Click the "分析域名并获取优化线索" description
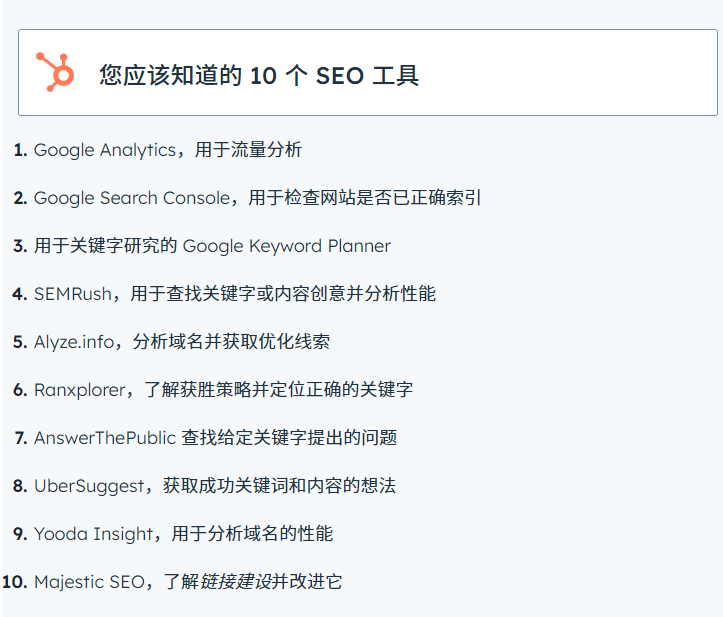The image size is (723, 617). 230,342
